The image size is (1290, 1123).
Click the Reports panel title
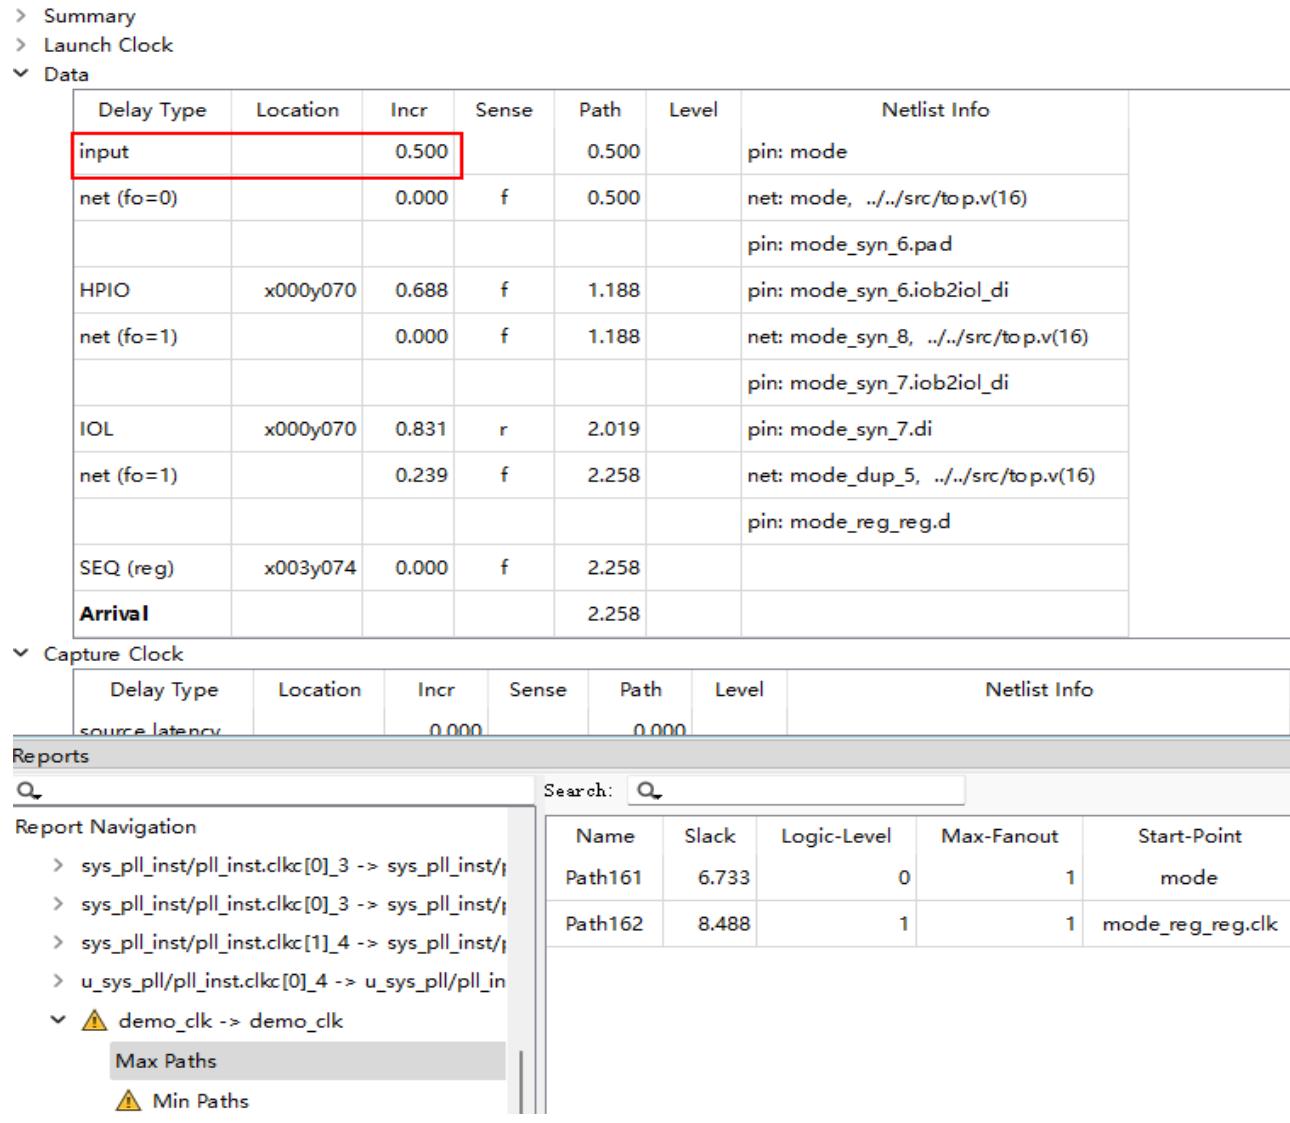tap(51, 756)
